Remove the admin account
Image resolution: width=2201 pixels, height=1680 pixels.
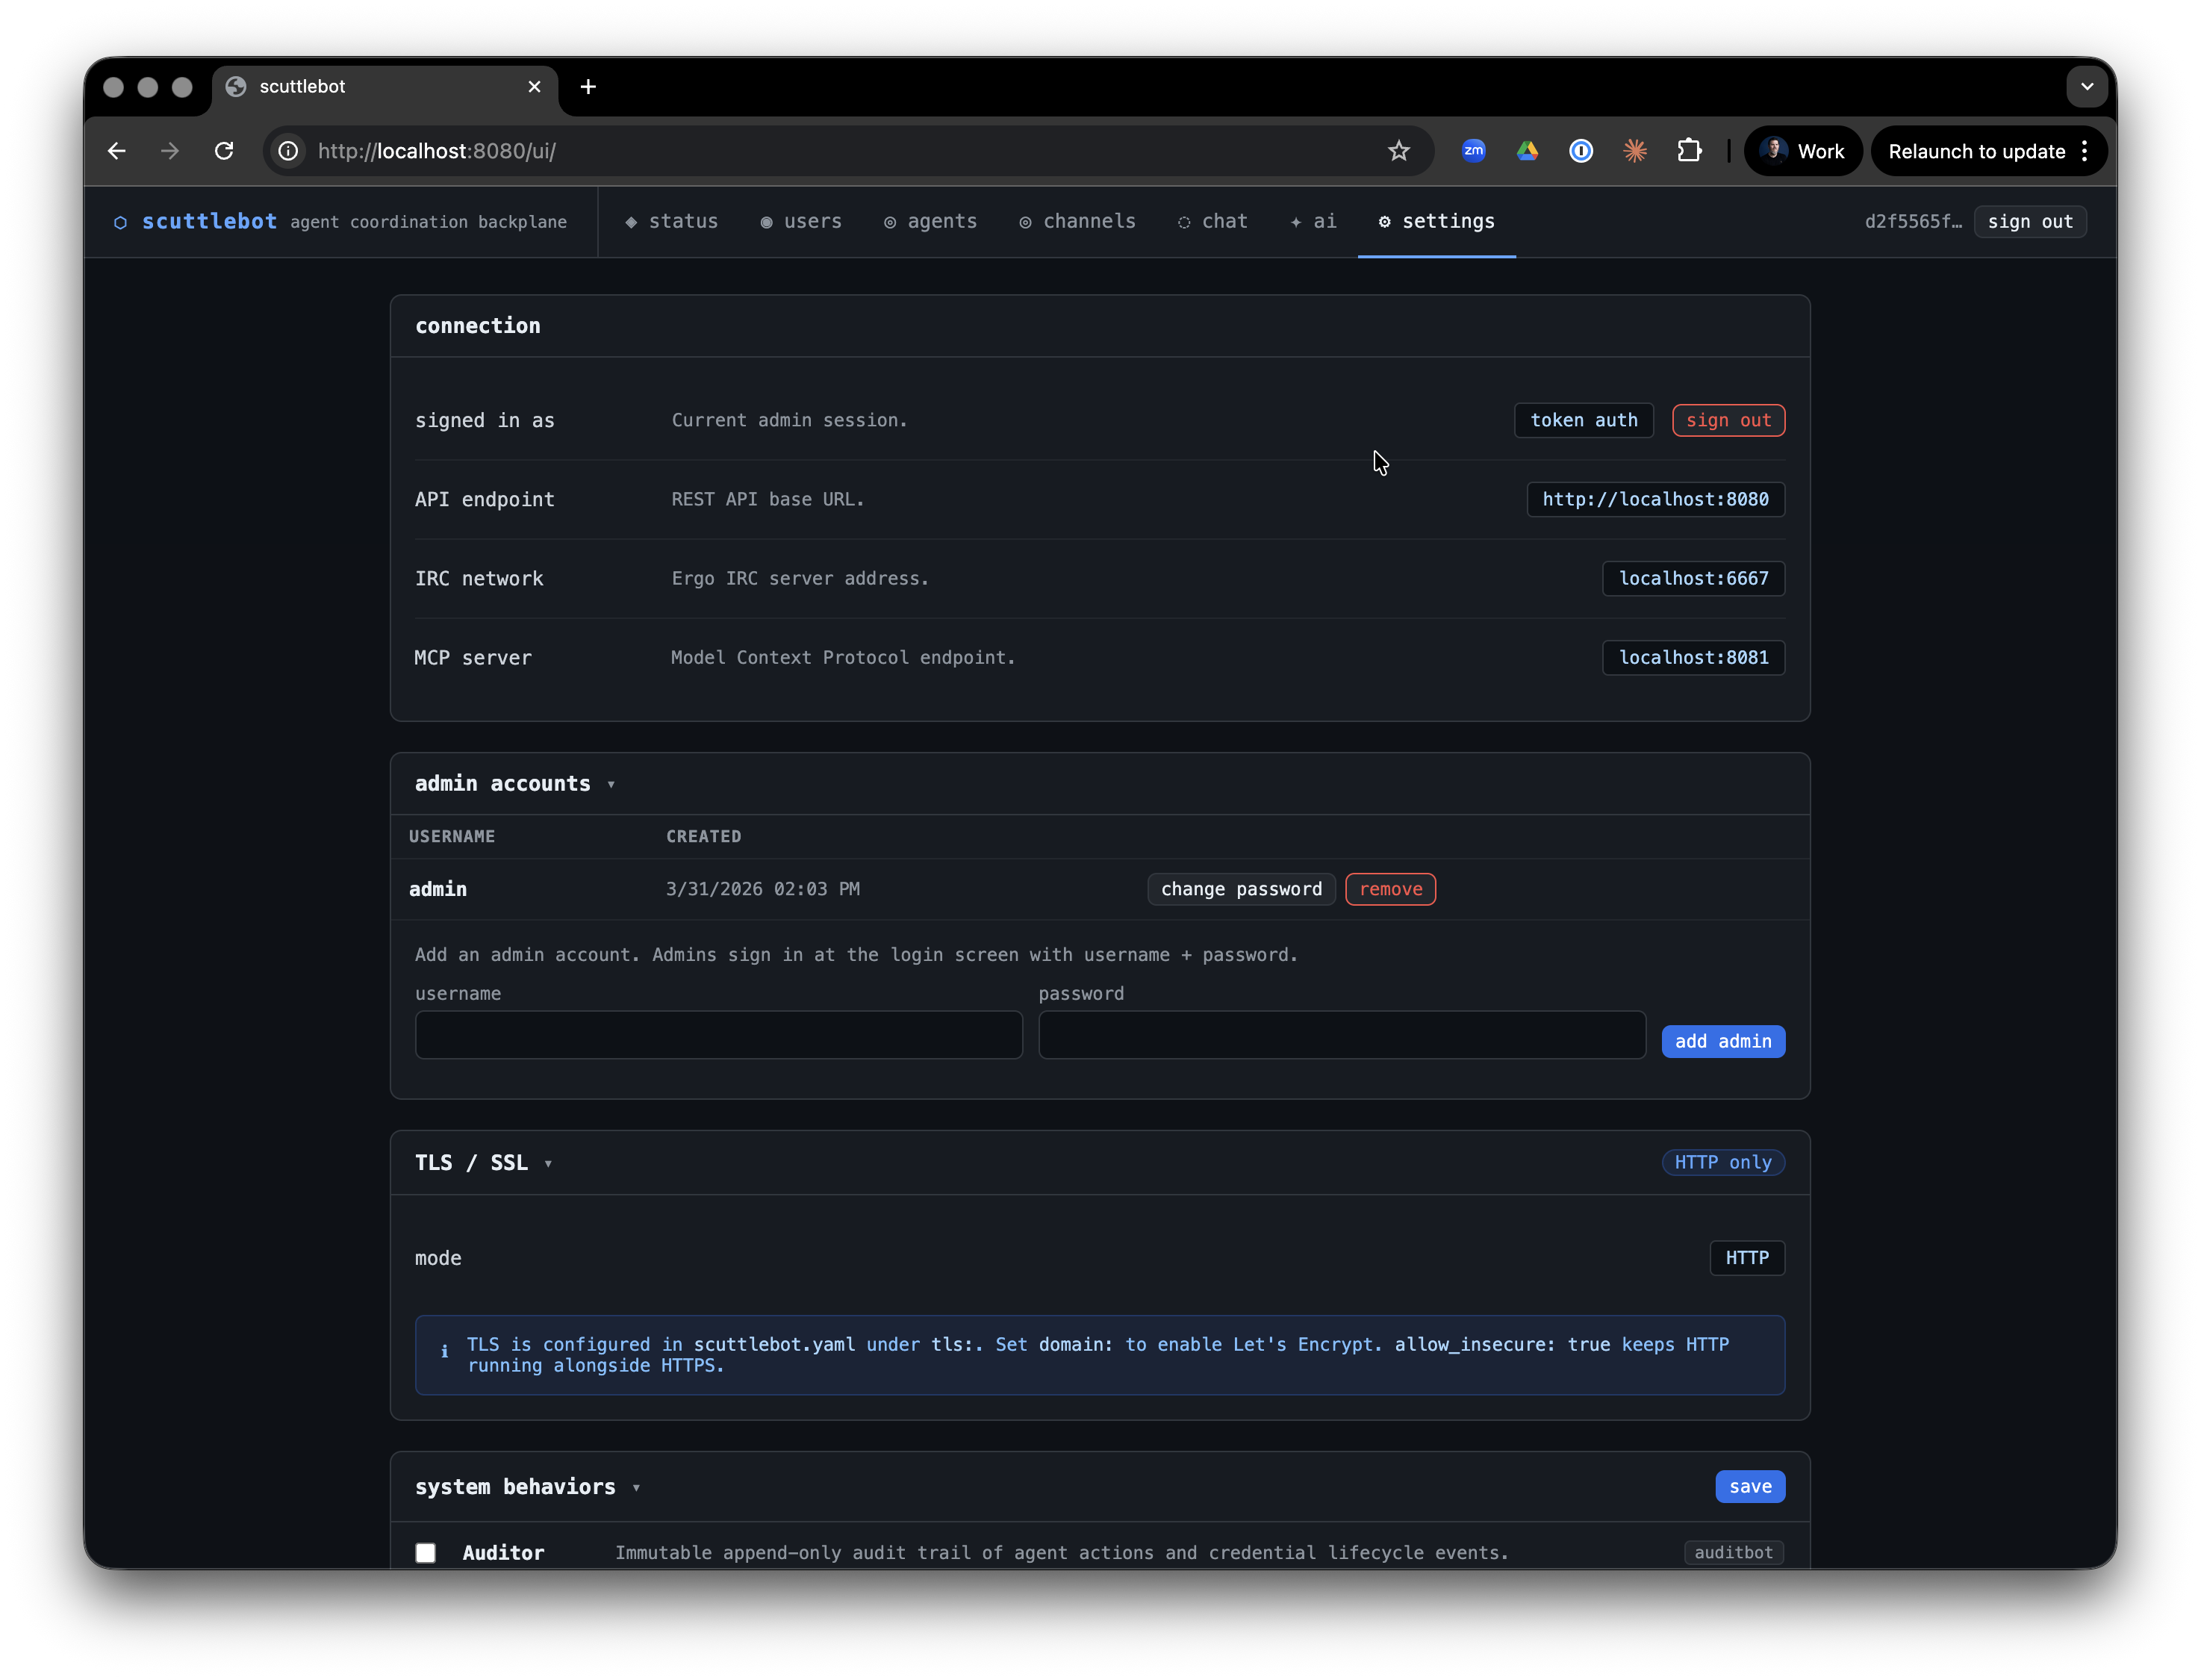[1390, 889]
